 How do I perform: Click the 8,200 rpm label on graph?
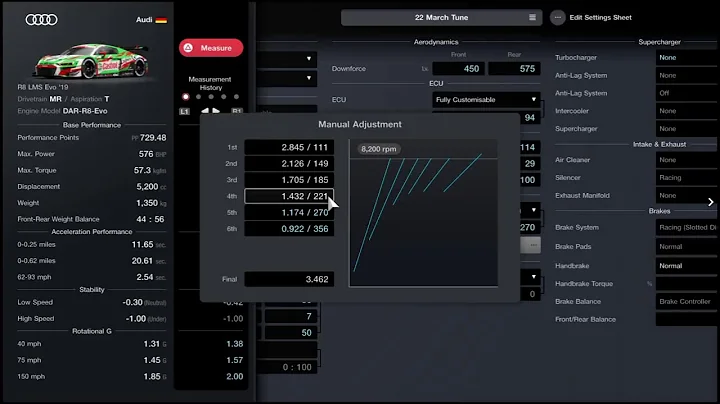click(x=378, y=149)
